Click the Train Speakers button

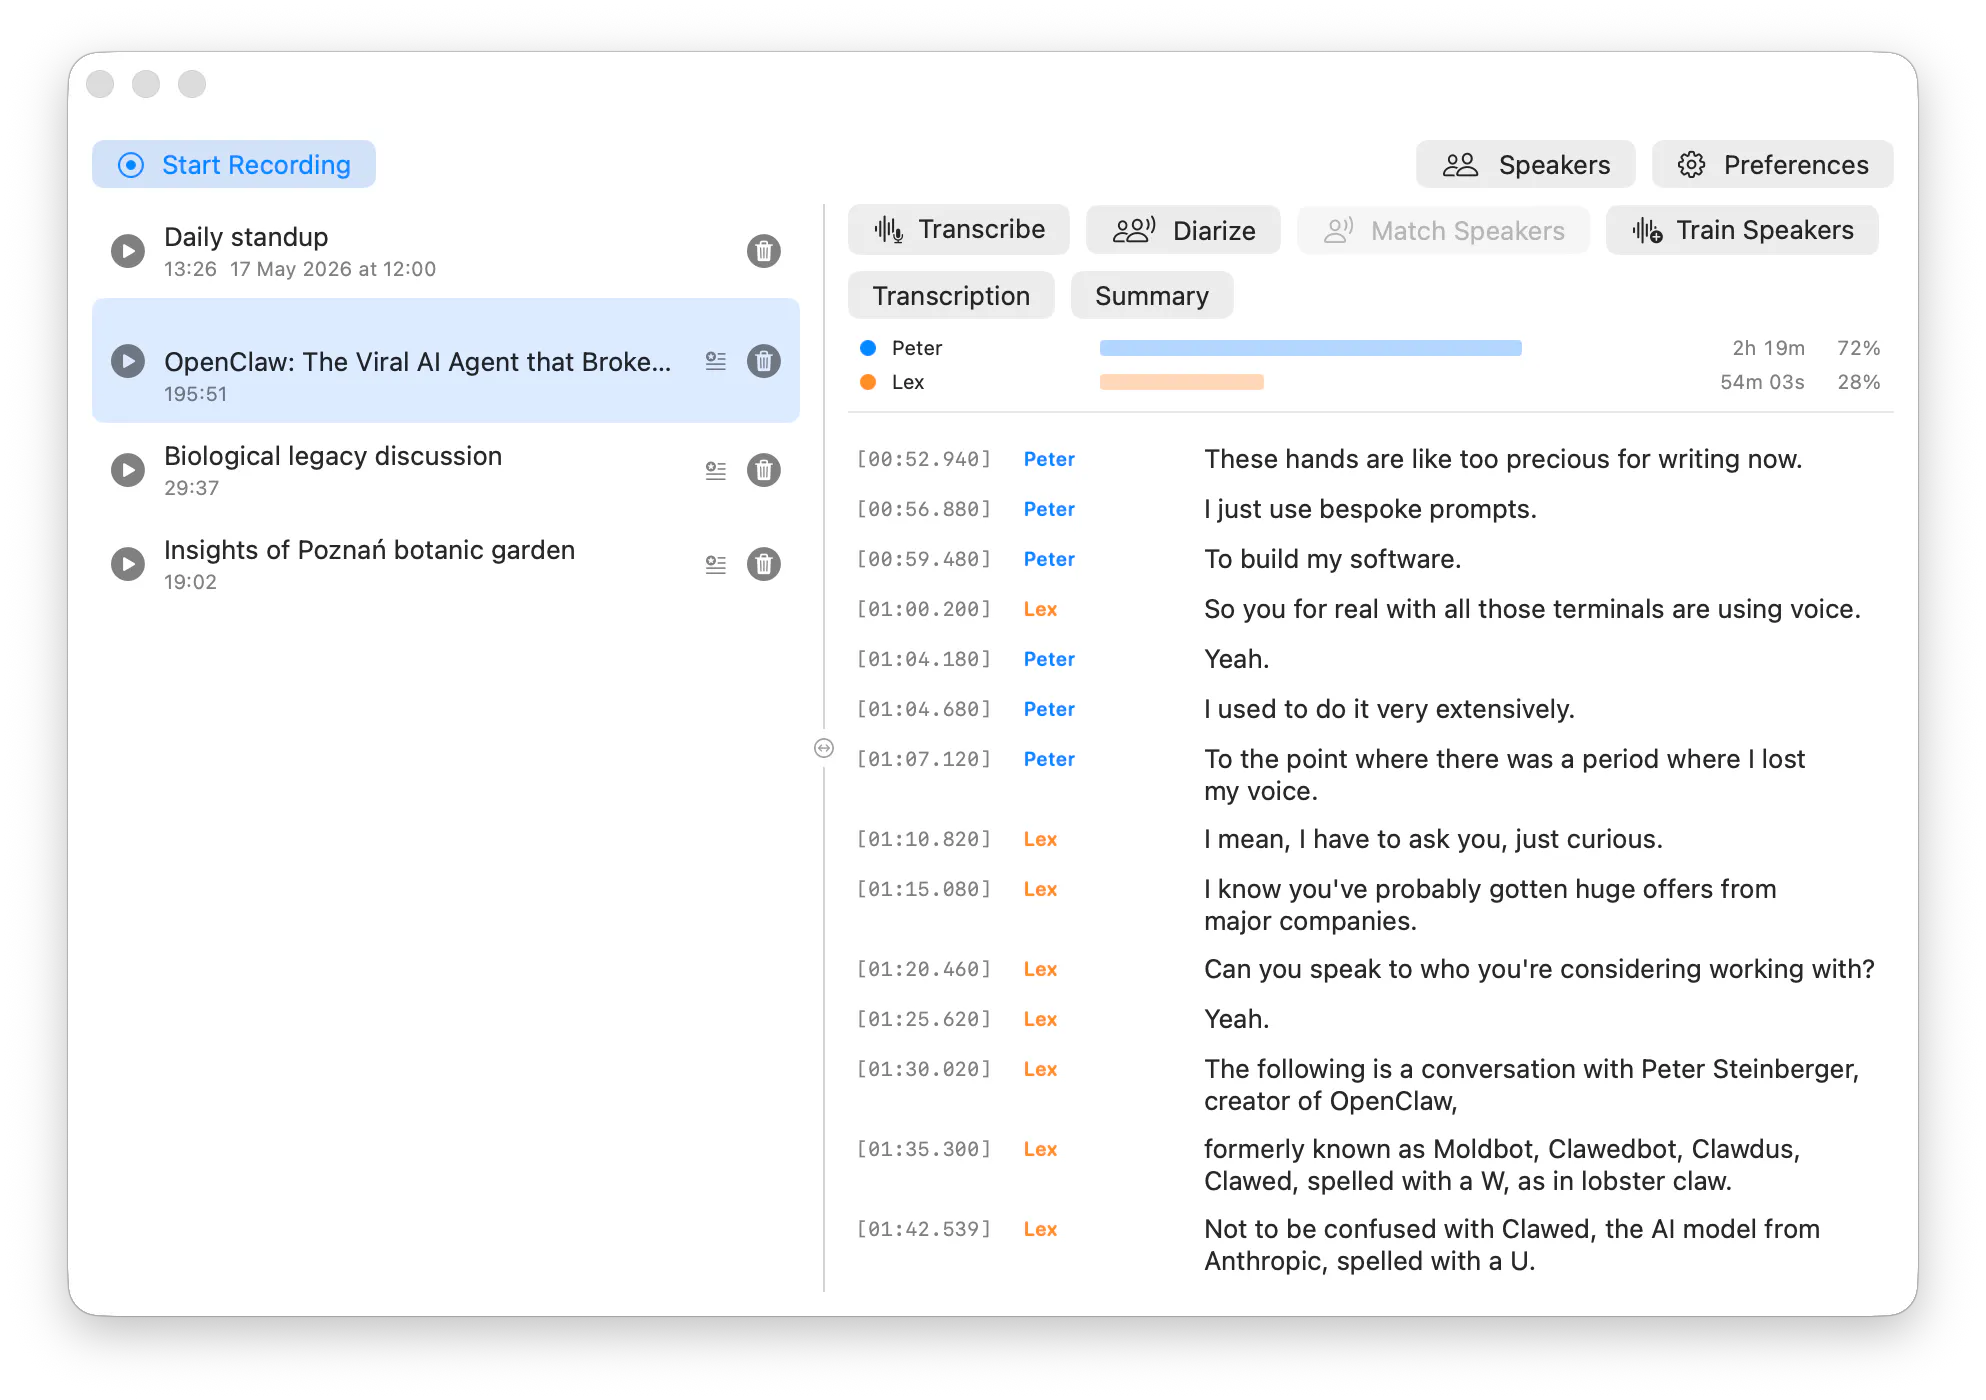pyautogui.click(x=1742, y=230)
